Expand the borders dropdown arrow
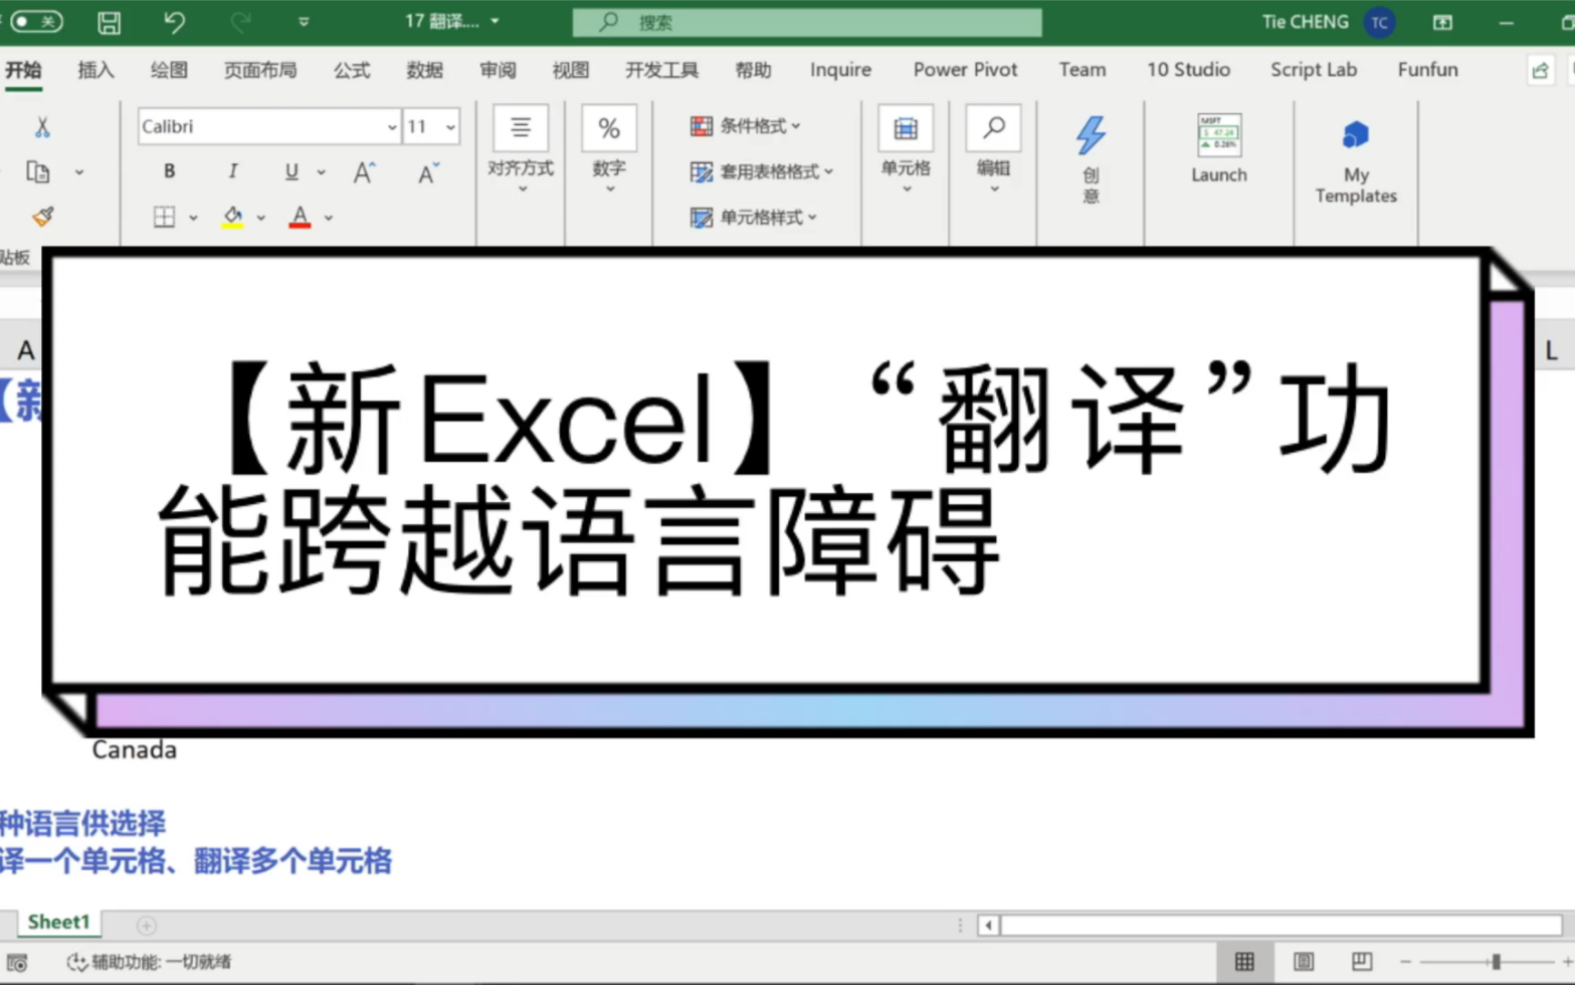 (x=193, y=217)
